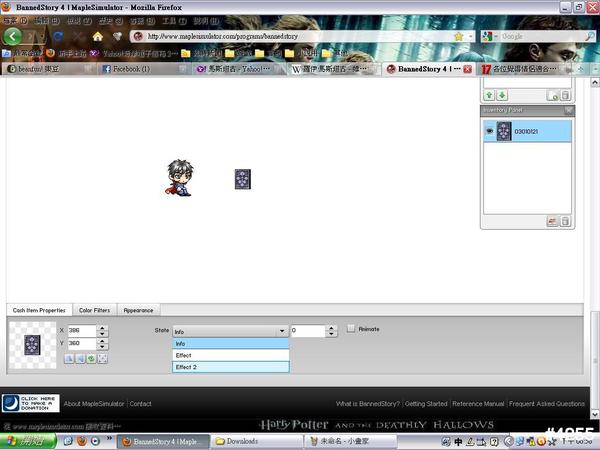Decrease frame number with down arrow

(331, 334)
